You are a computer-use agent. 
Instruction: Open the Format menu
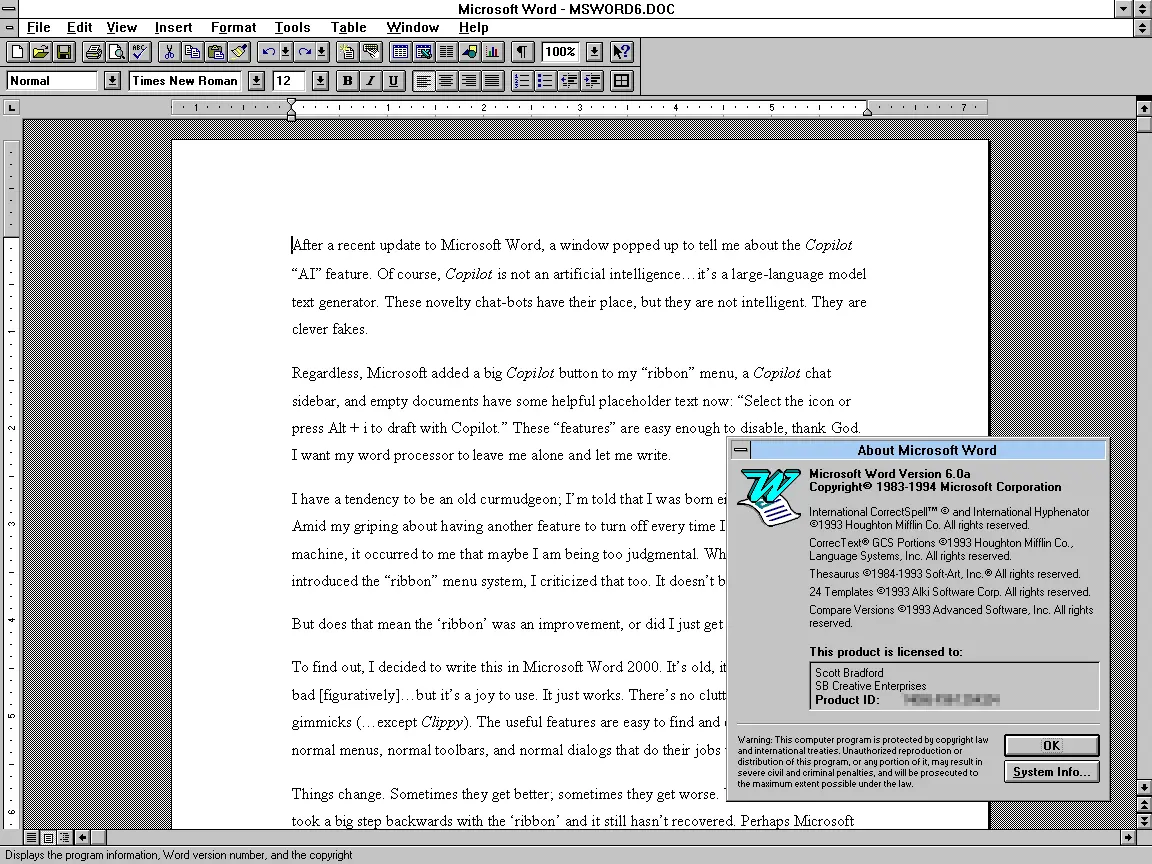tap(233, 27)
